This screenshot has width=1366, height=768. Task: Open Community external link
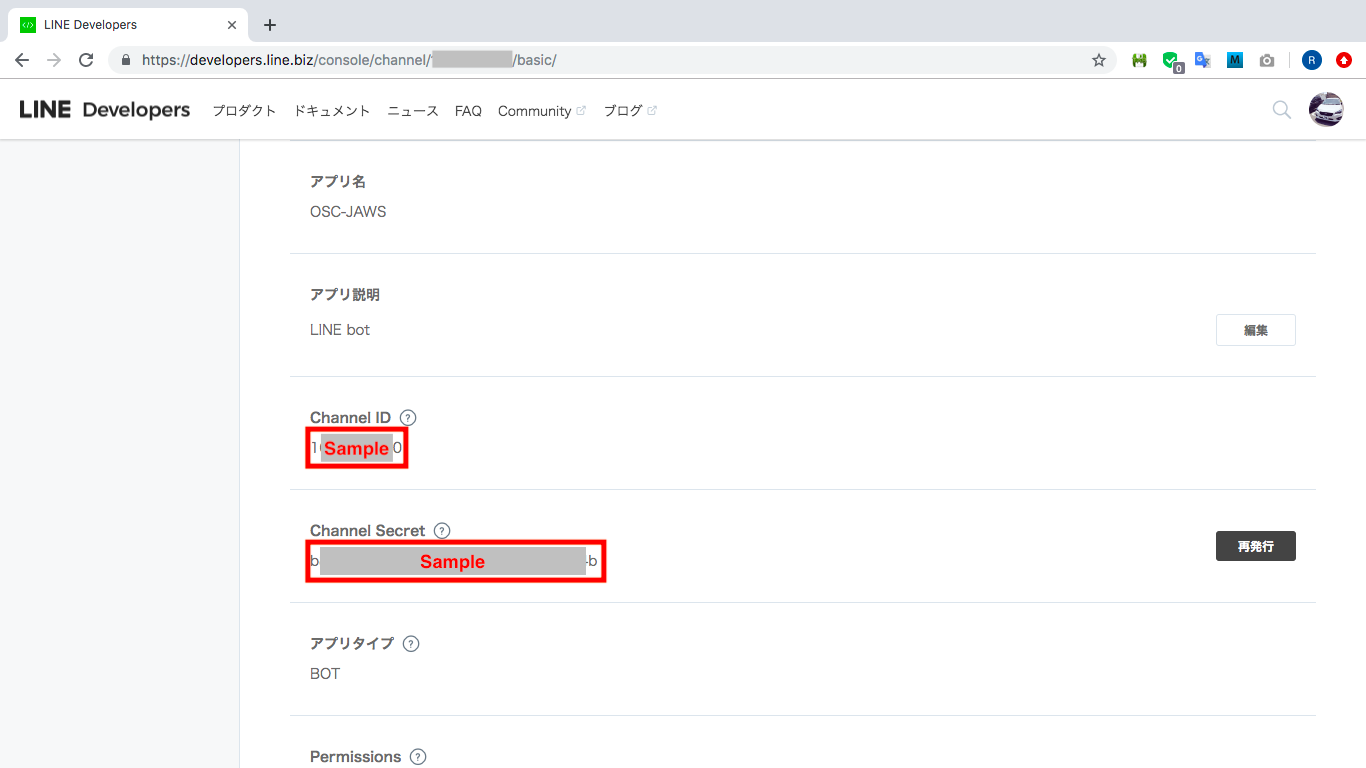coord(541,111)
